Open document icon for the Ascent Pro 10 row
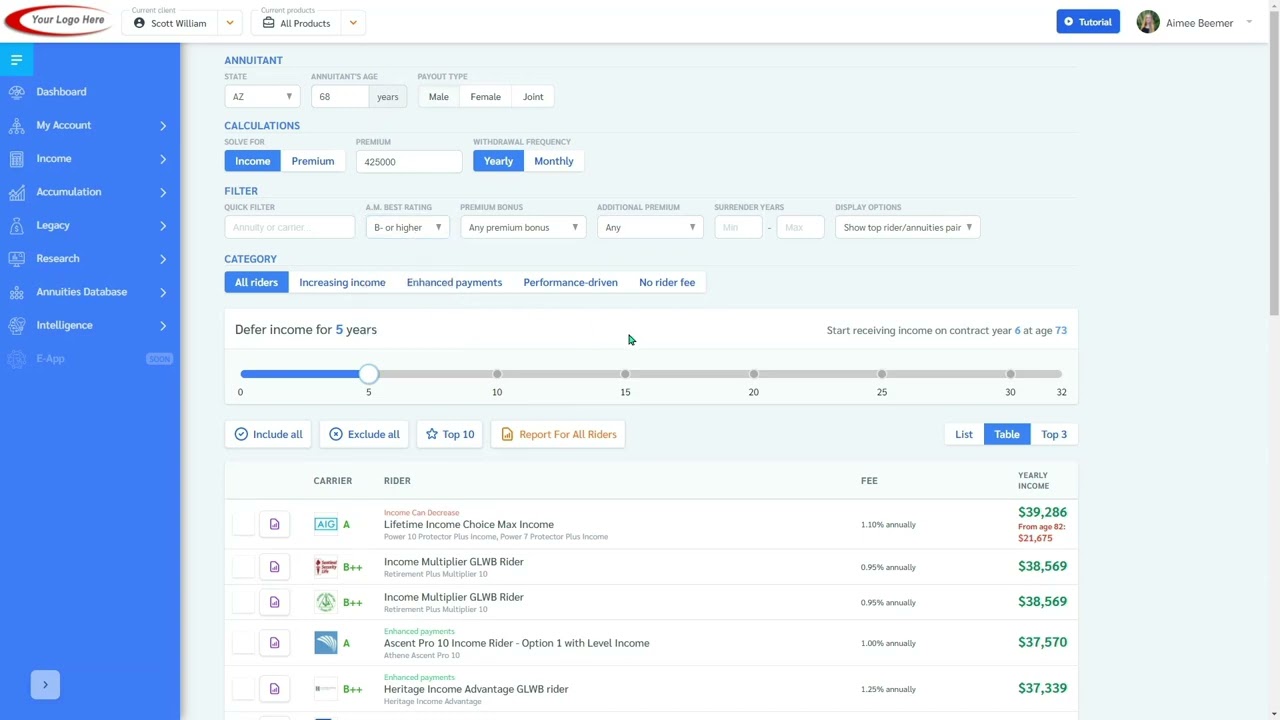Screen dimensions: 1280x720 pyautogui.click(x=274, y=643)
